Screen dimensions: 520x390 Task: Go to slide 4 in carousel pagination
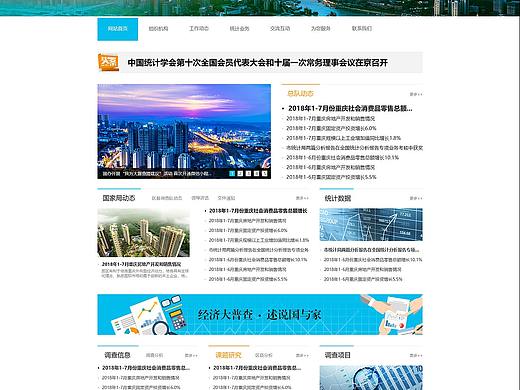point(256,173)
